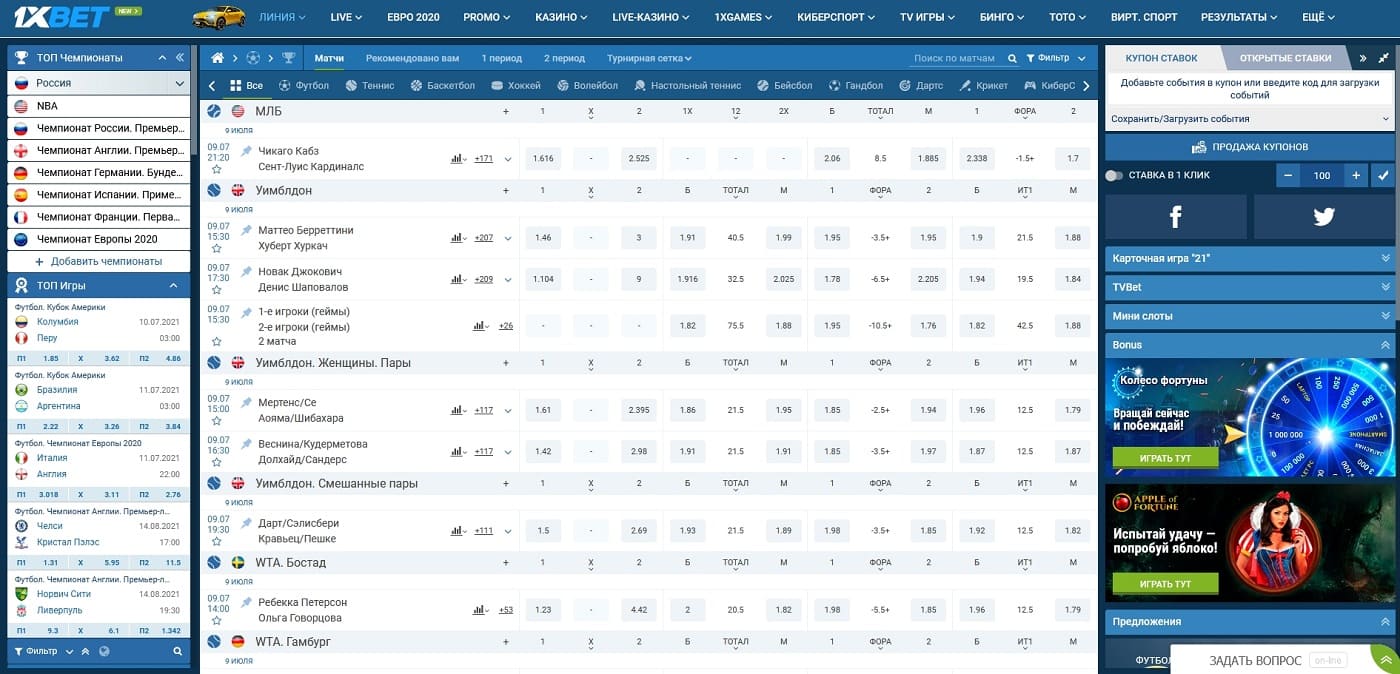Open Сохранить/Загрузить события dropdown
This screenshot has height=674, width=1400.
click(1250, 119)
